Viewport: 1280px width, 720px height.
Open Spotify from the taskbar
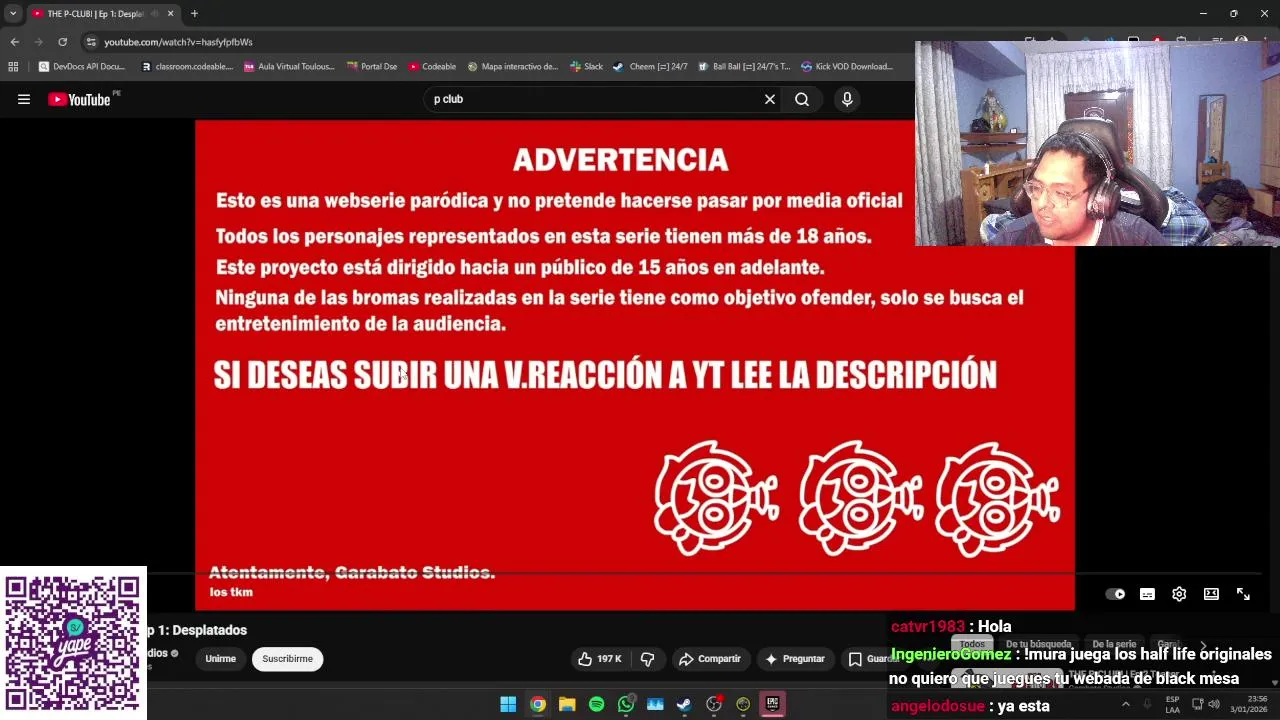[597, 704]
